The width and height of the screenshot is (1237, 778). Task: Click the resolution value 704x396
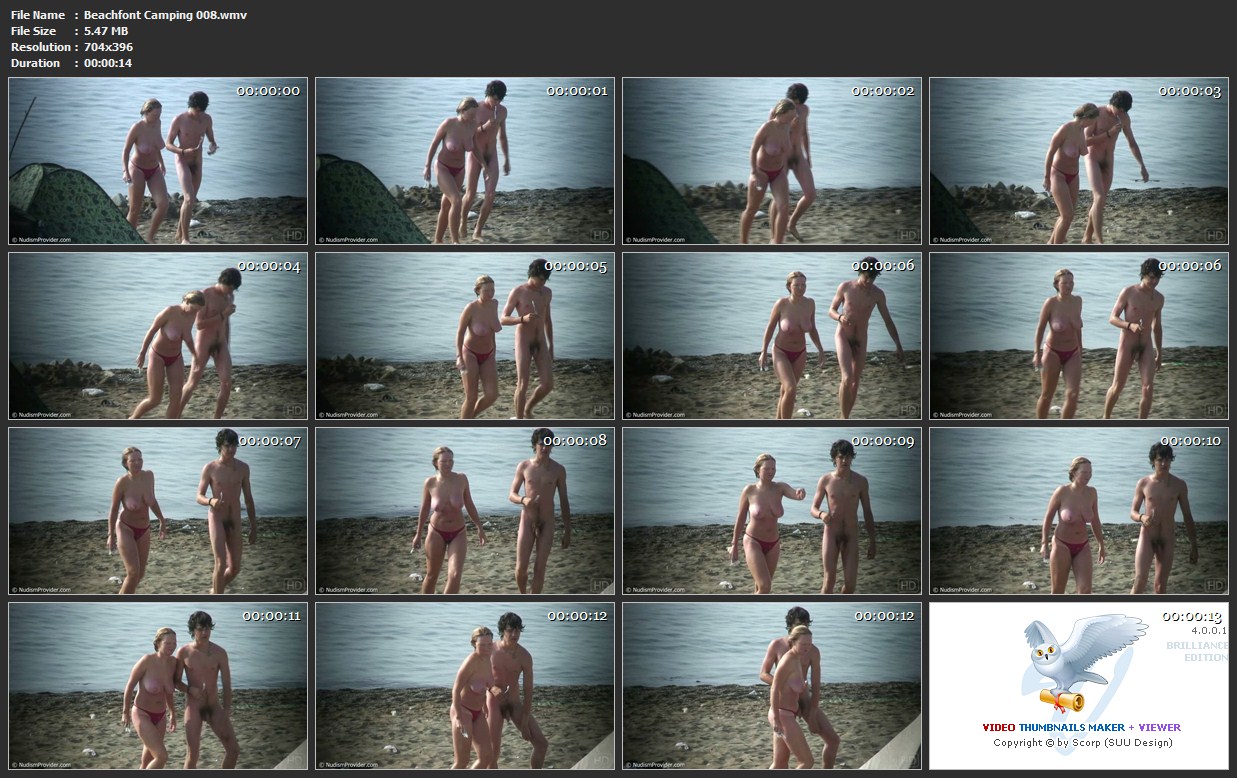[108, 47]
